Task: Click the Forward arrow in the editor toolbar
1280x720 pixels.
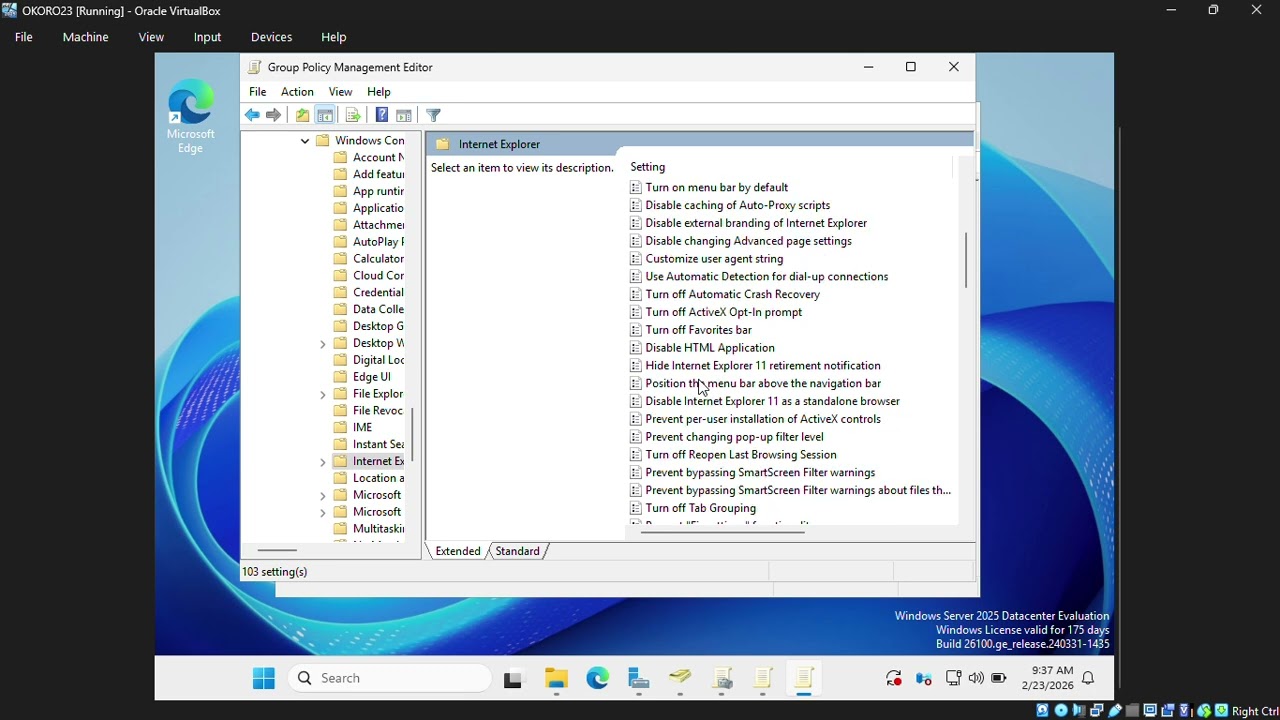Action: pyautogui.click(x=273, y=115)
